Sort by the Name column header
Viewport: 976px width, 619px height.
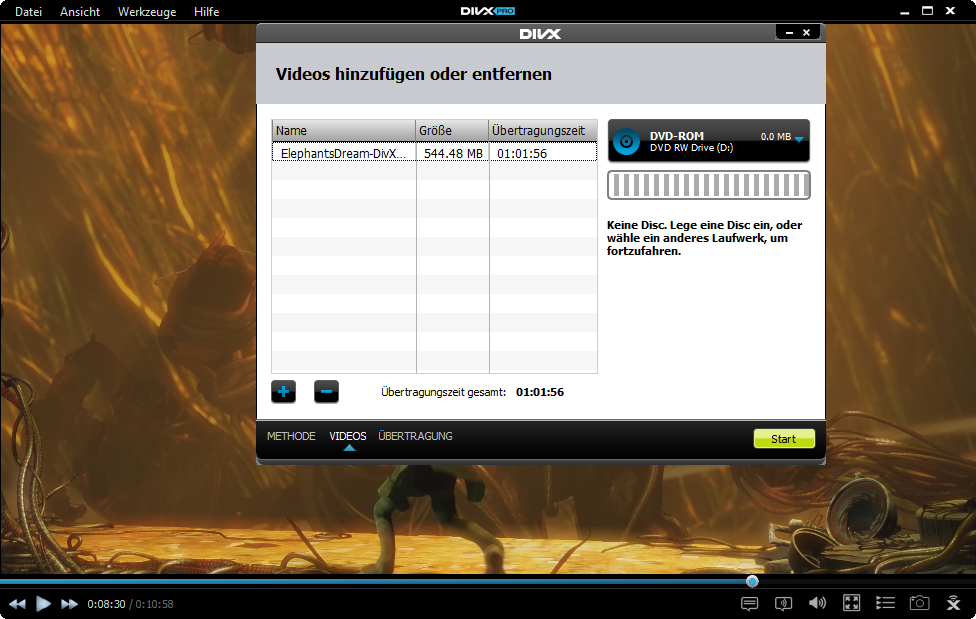click(344, 130)
